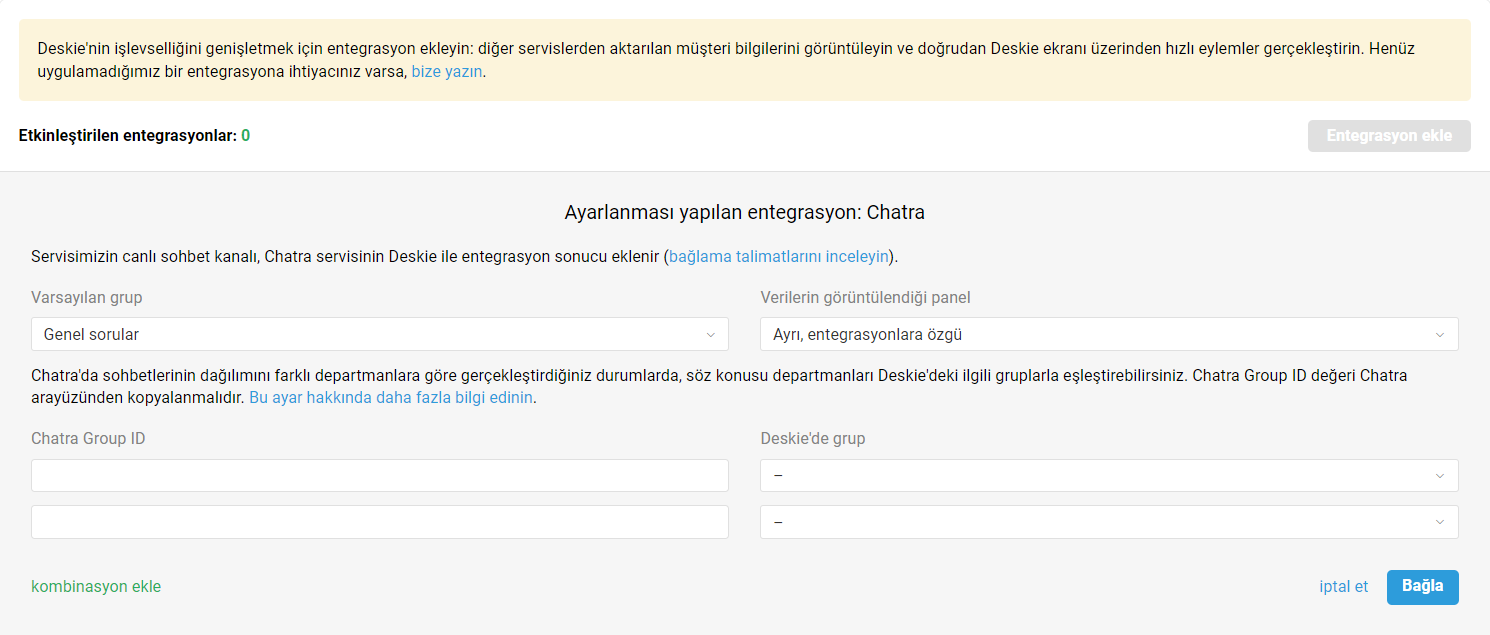Click the 'Deskie'de grup' column label
Image resolution: width=1490 pixels, height=635 pixels.
(813, 438)
